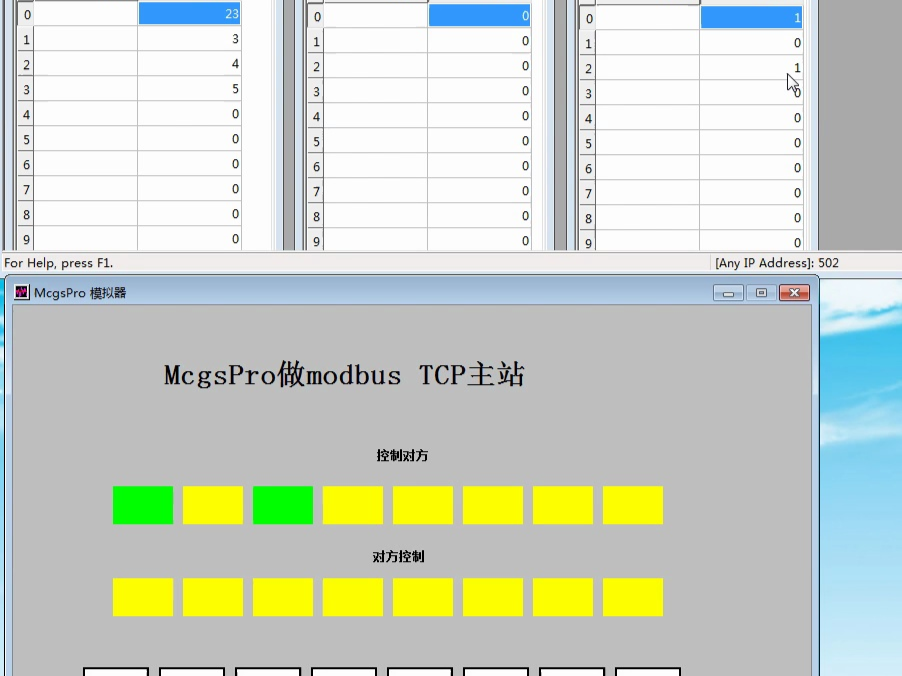This screenshot has width=902, height=676.
Task: Click row header 7 in middle table
Action: pos(316,192)
